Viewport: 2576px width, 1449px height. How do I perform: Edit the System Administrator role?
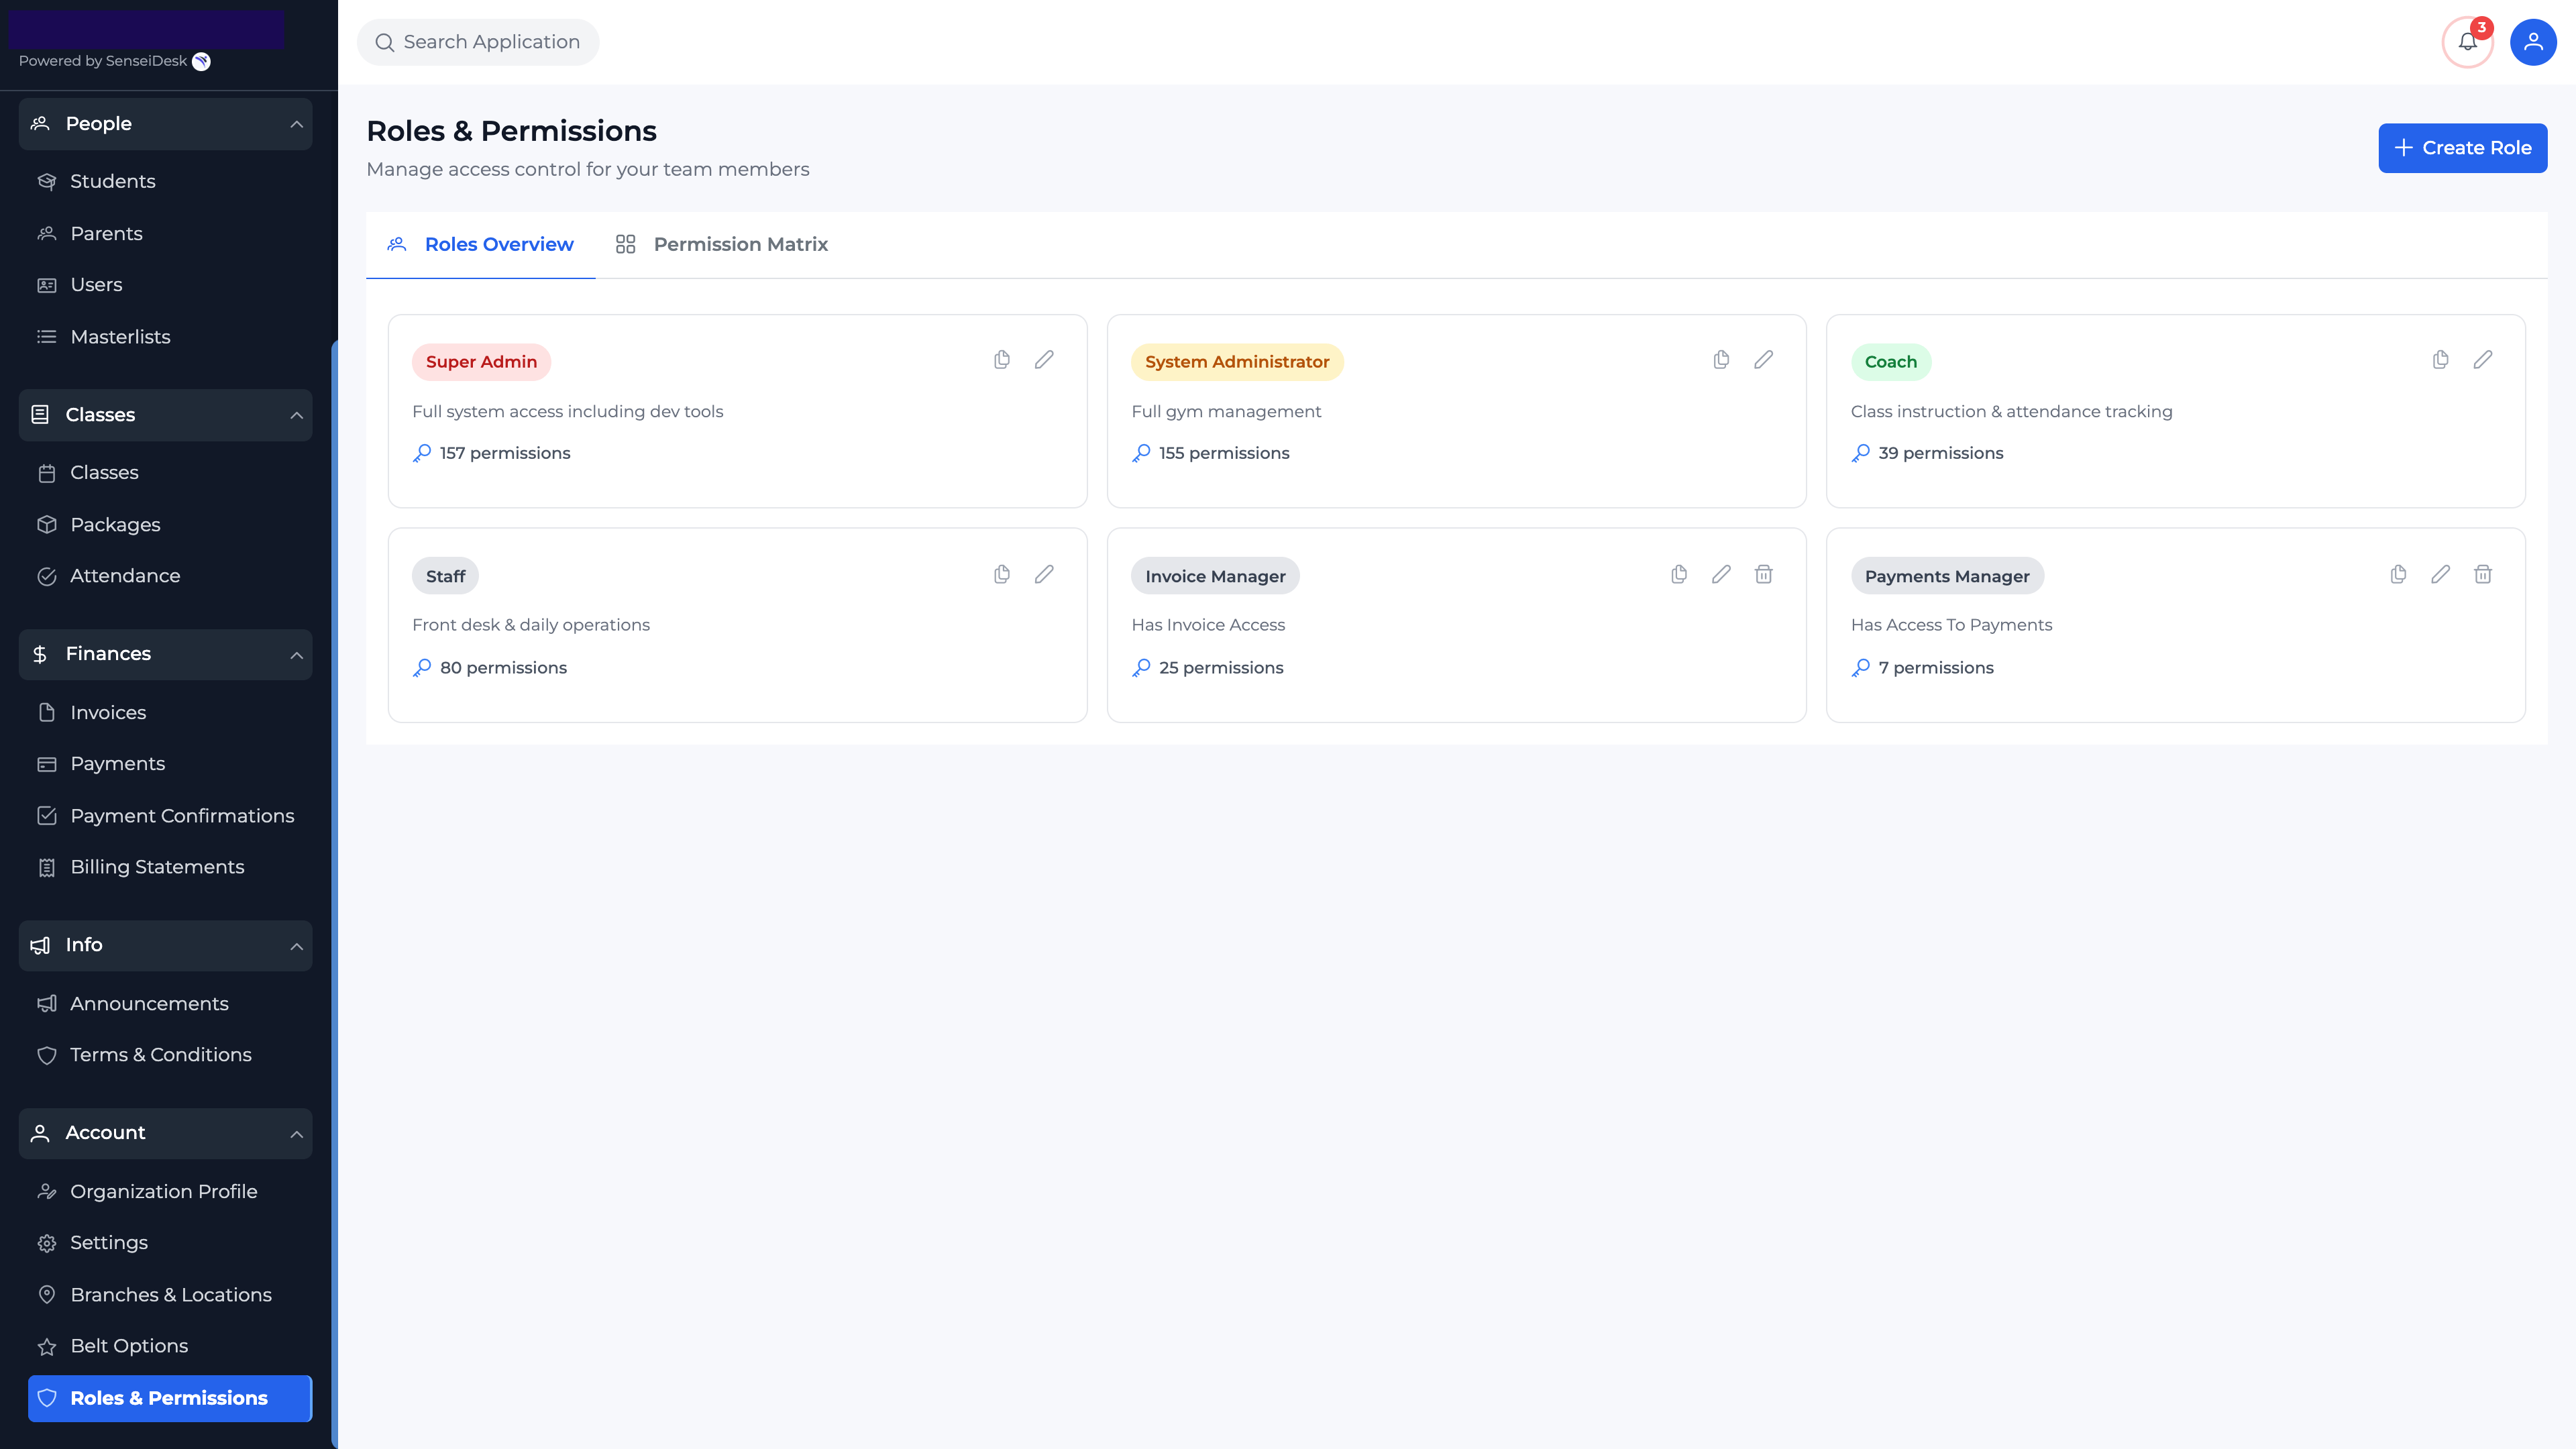click(1763, 360)
